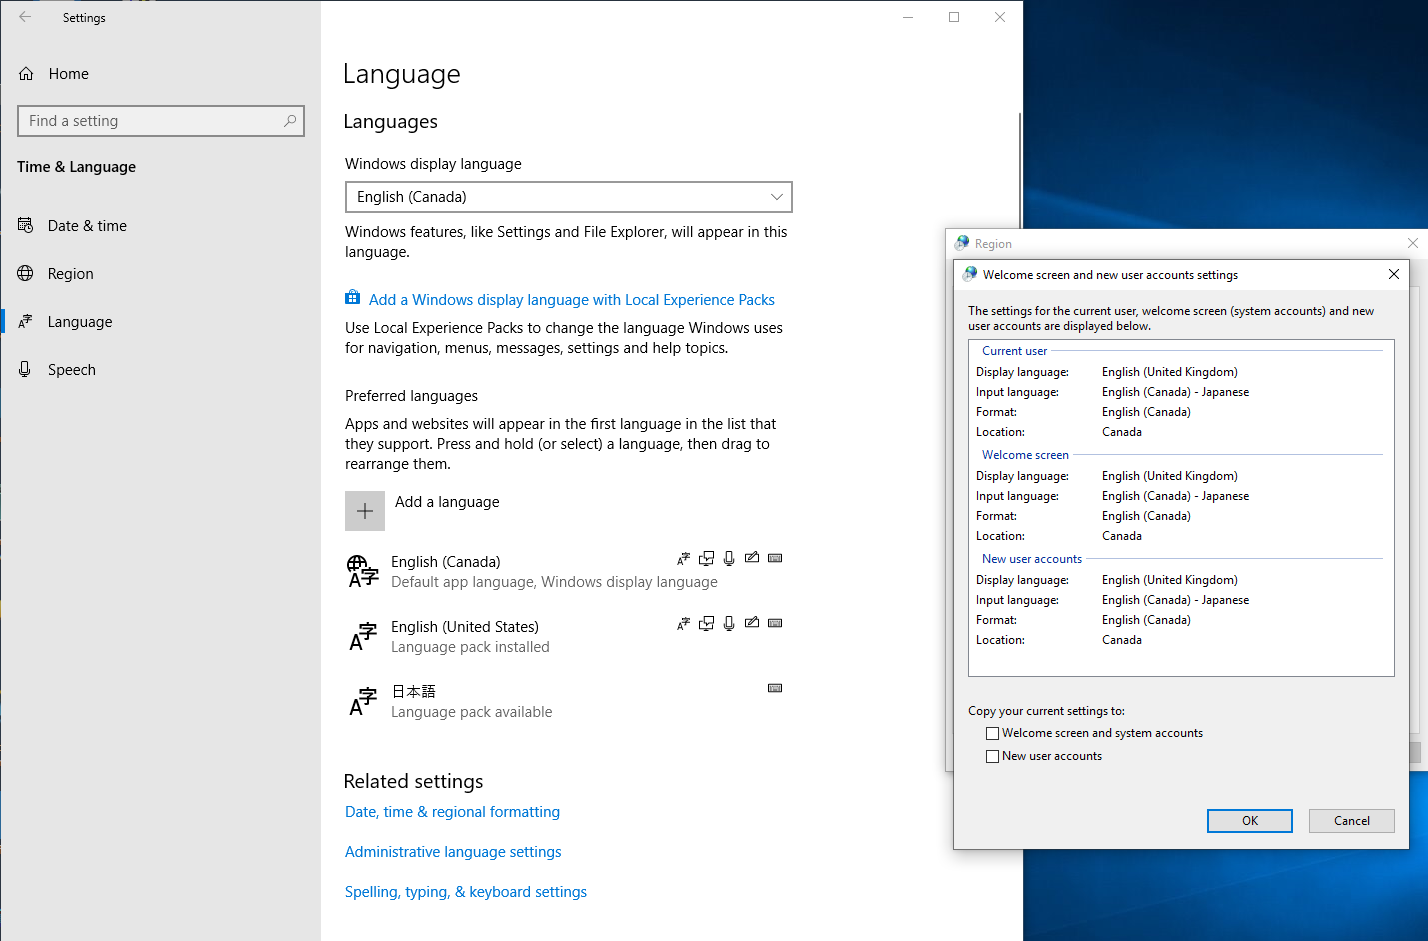The width and height of the screenshot is (1428, 941).
Task: Open Spelling, typing, & keyboard settings link
Action: 466,892
